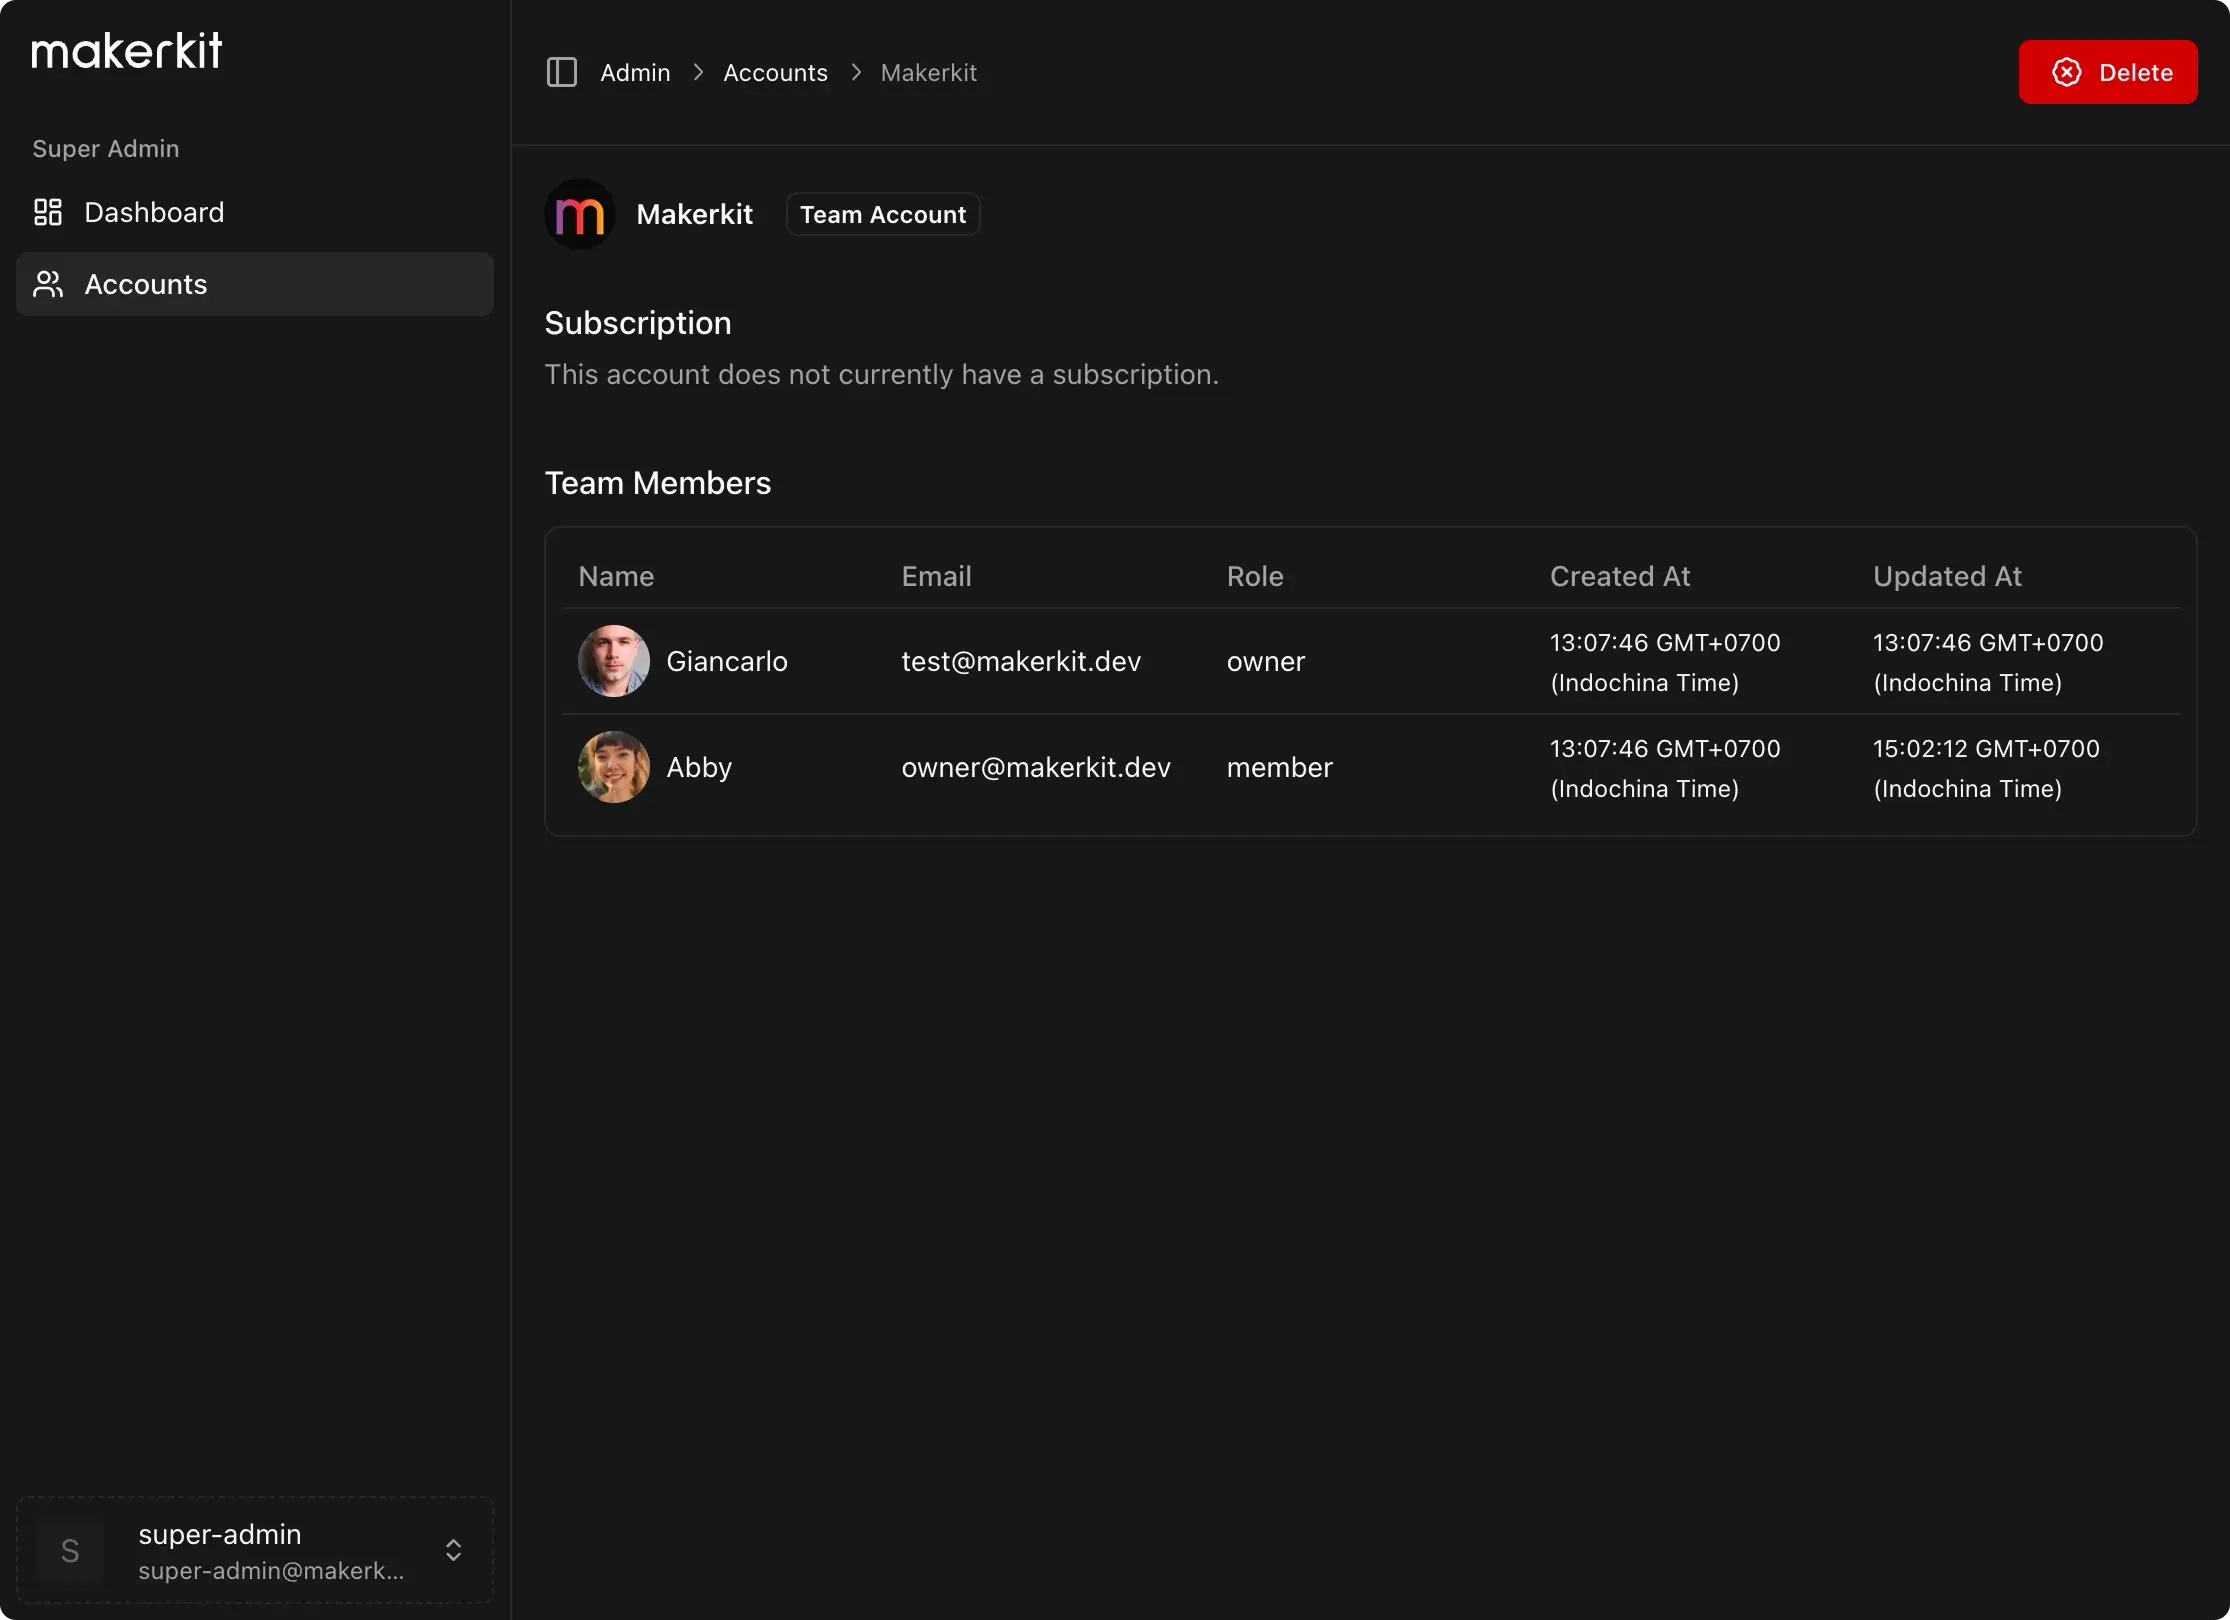The height and width of the screenshot is (1620, 2230).
Task: Click the Role column header
Action: pos(1254,576)
